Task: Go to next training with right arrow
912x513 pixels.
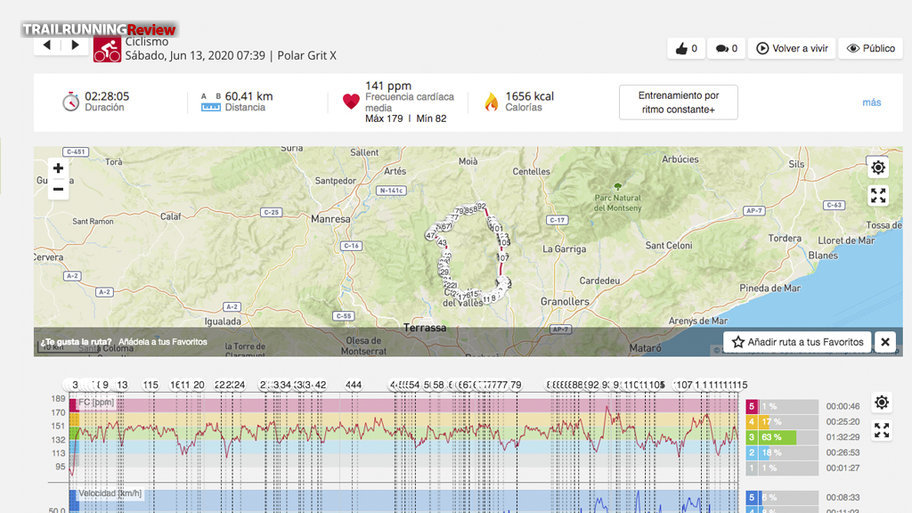Action: point(75,45)
